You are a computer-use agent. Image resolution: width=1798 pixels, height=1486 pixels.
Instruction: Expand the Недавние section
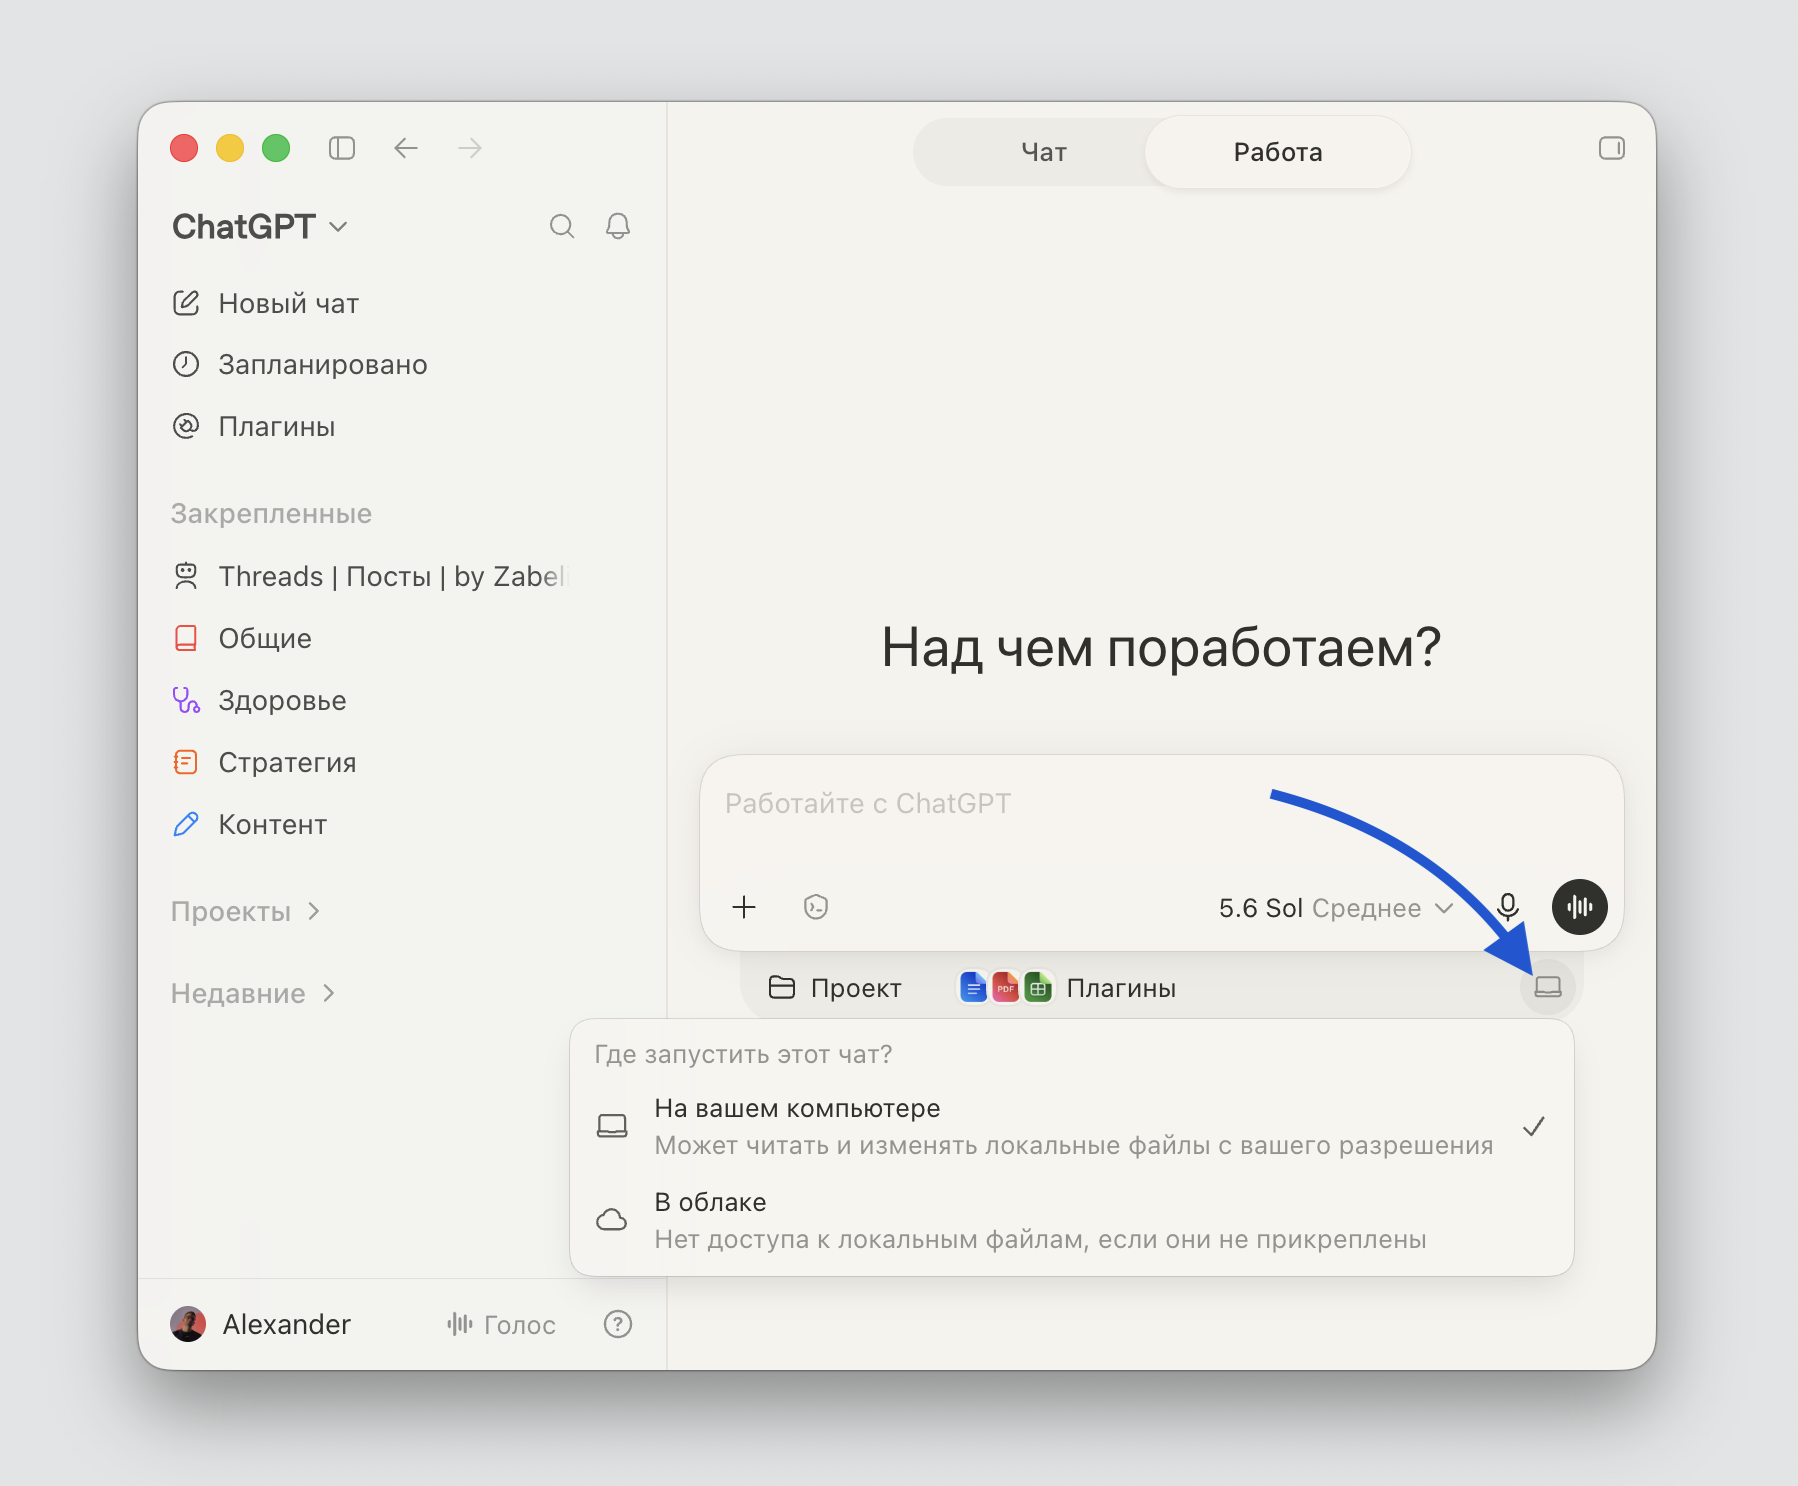pos(253,993)
